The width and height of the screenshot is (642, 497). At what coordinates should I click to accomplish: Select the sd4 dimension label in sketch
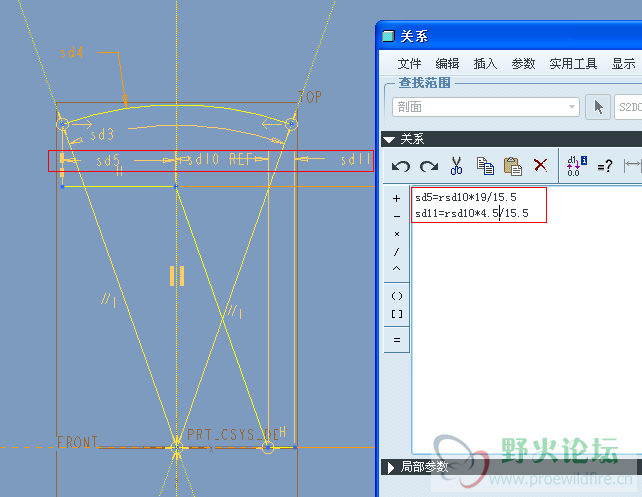pyautogui.click(x=72, y=52)
